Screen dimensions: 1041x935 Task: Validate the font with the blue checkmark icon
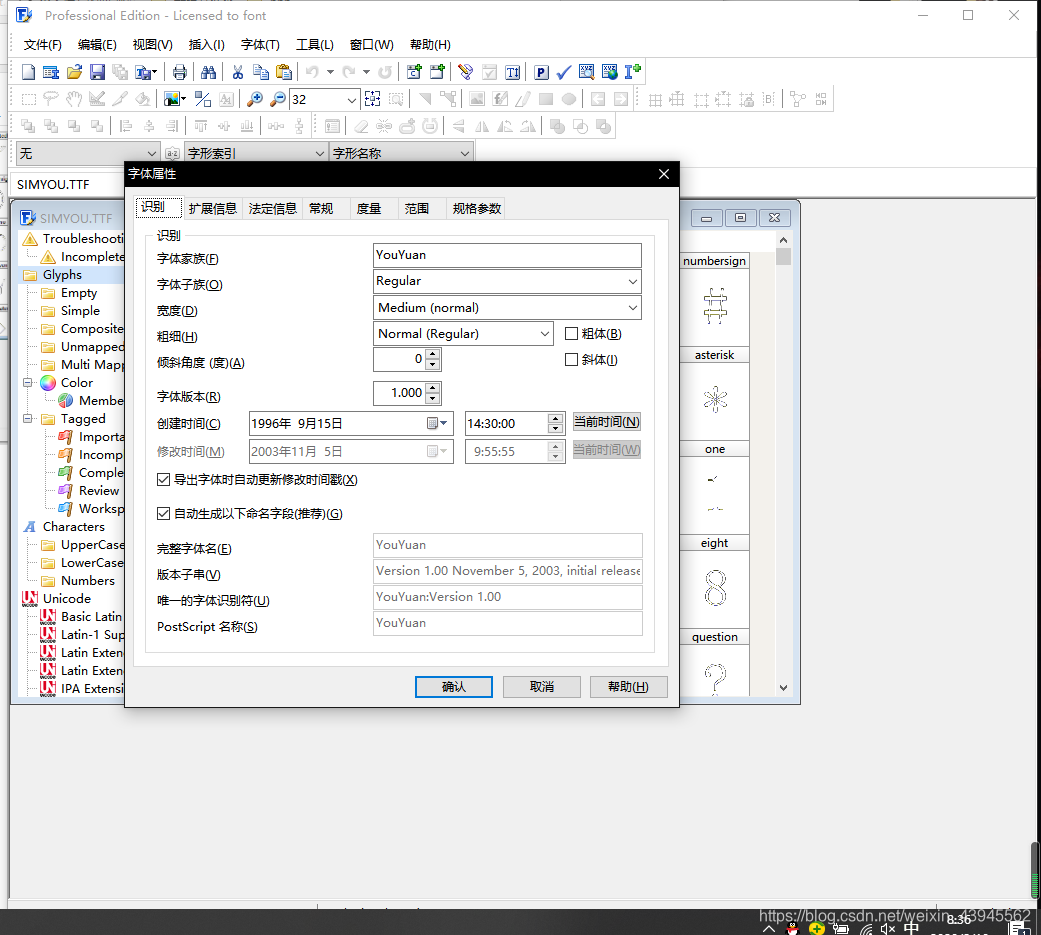pos(564,72)
